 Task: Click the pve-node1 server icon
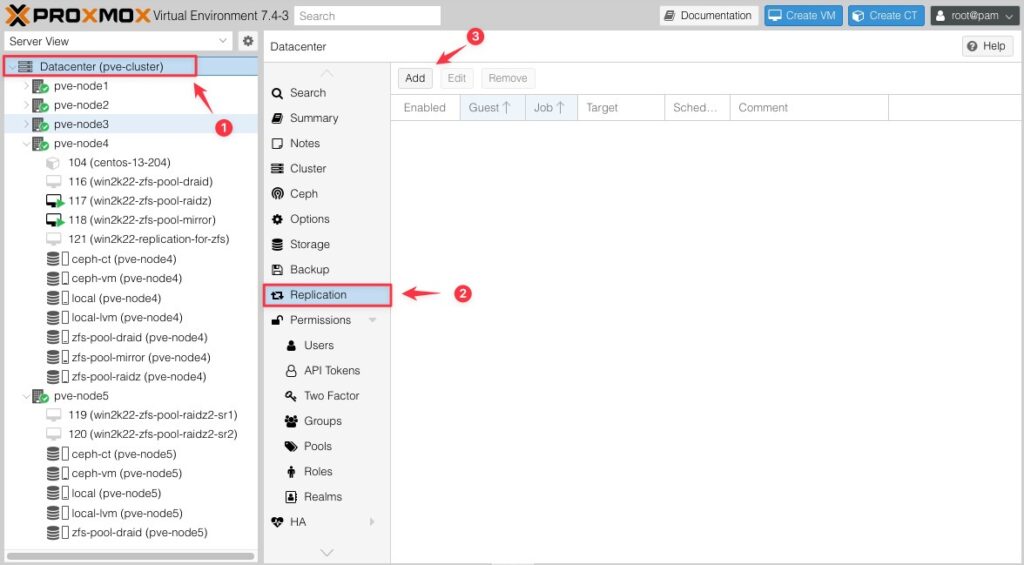pyautogui.click(x=40, y=86)
